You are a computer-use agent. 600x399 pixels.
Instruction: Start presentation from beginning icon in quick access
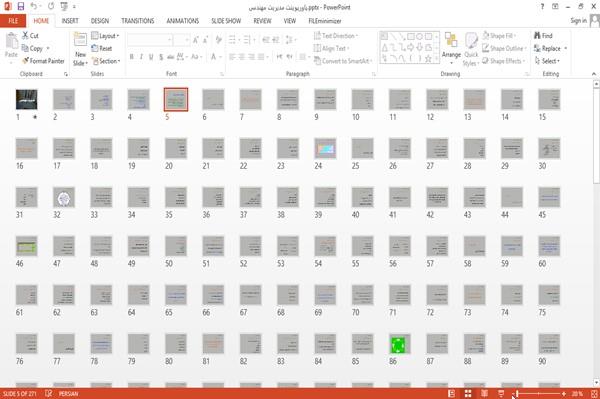pos(64,7)
